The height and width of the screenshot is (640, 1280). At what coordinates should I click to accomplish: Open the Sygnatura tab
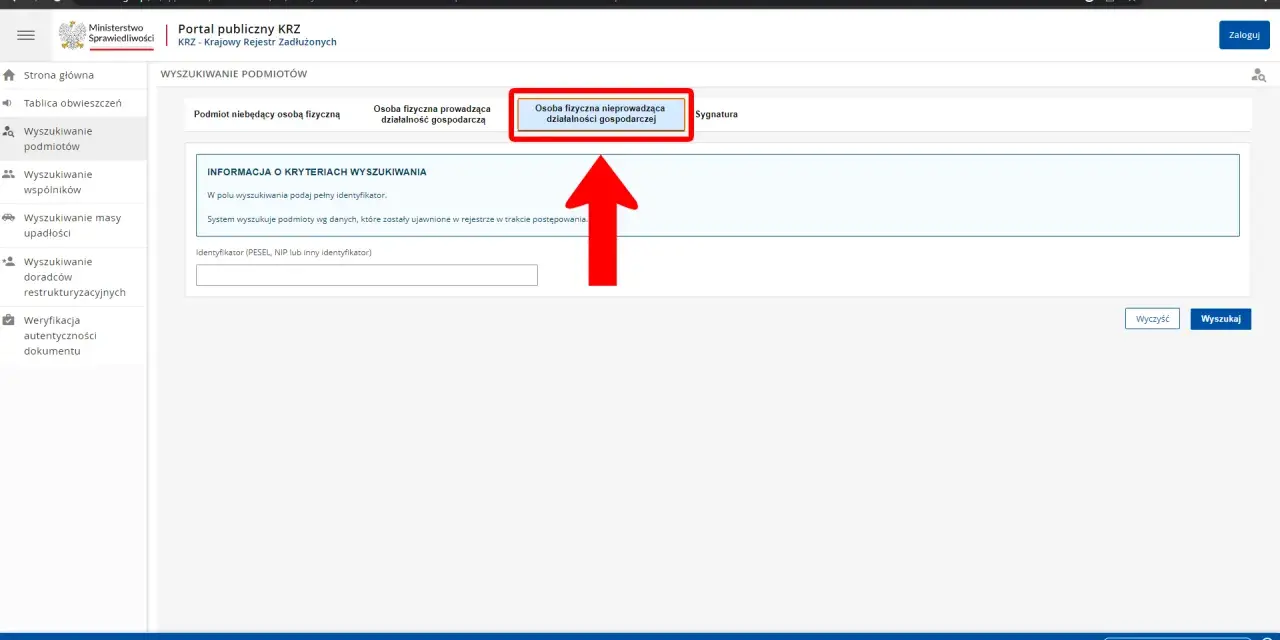(x=716, y=114)
